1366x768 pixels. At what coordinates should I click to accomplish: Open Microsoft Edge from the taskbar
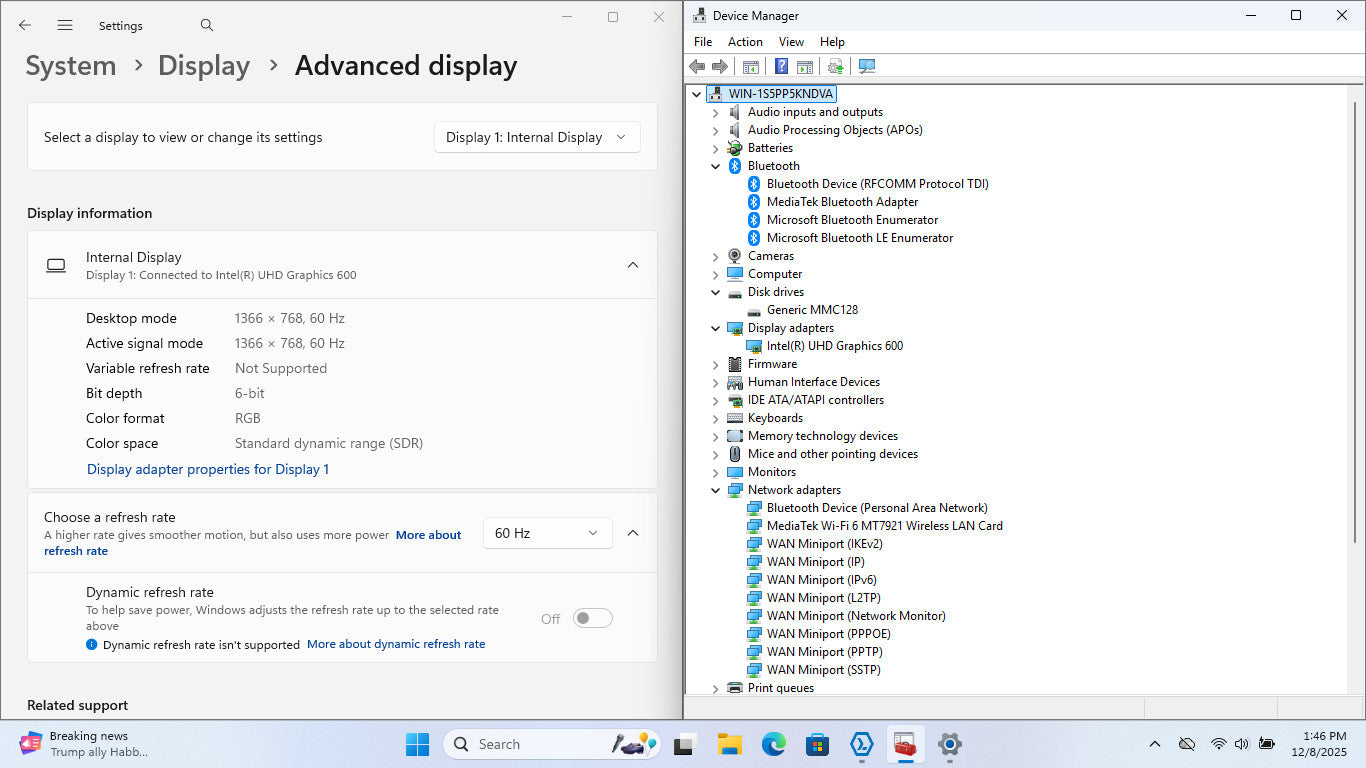(773, 744)
